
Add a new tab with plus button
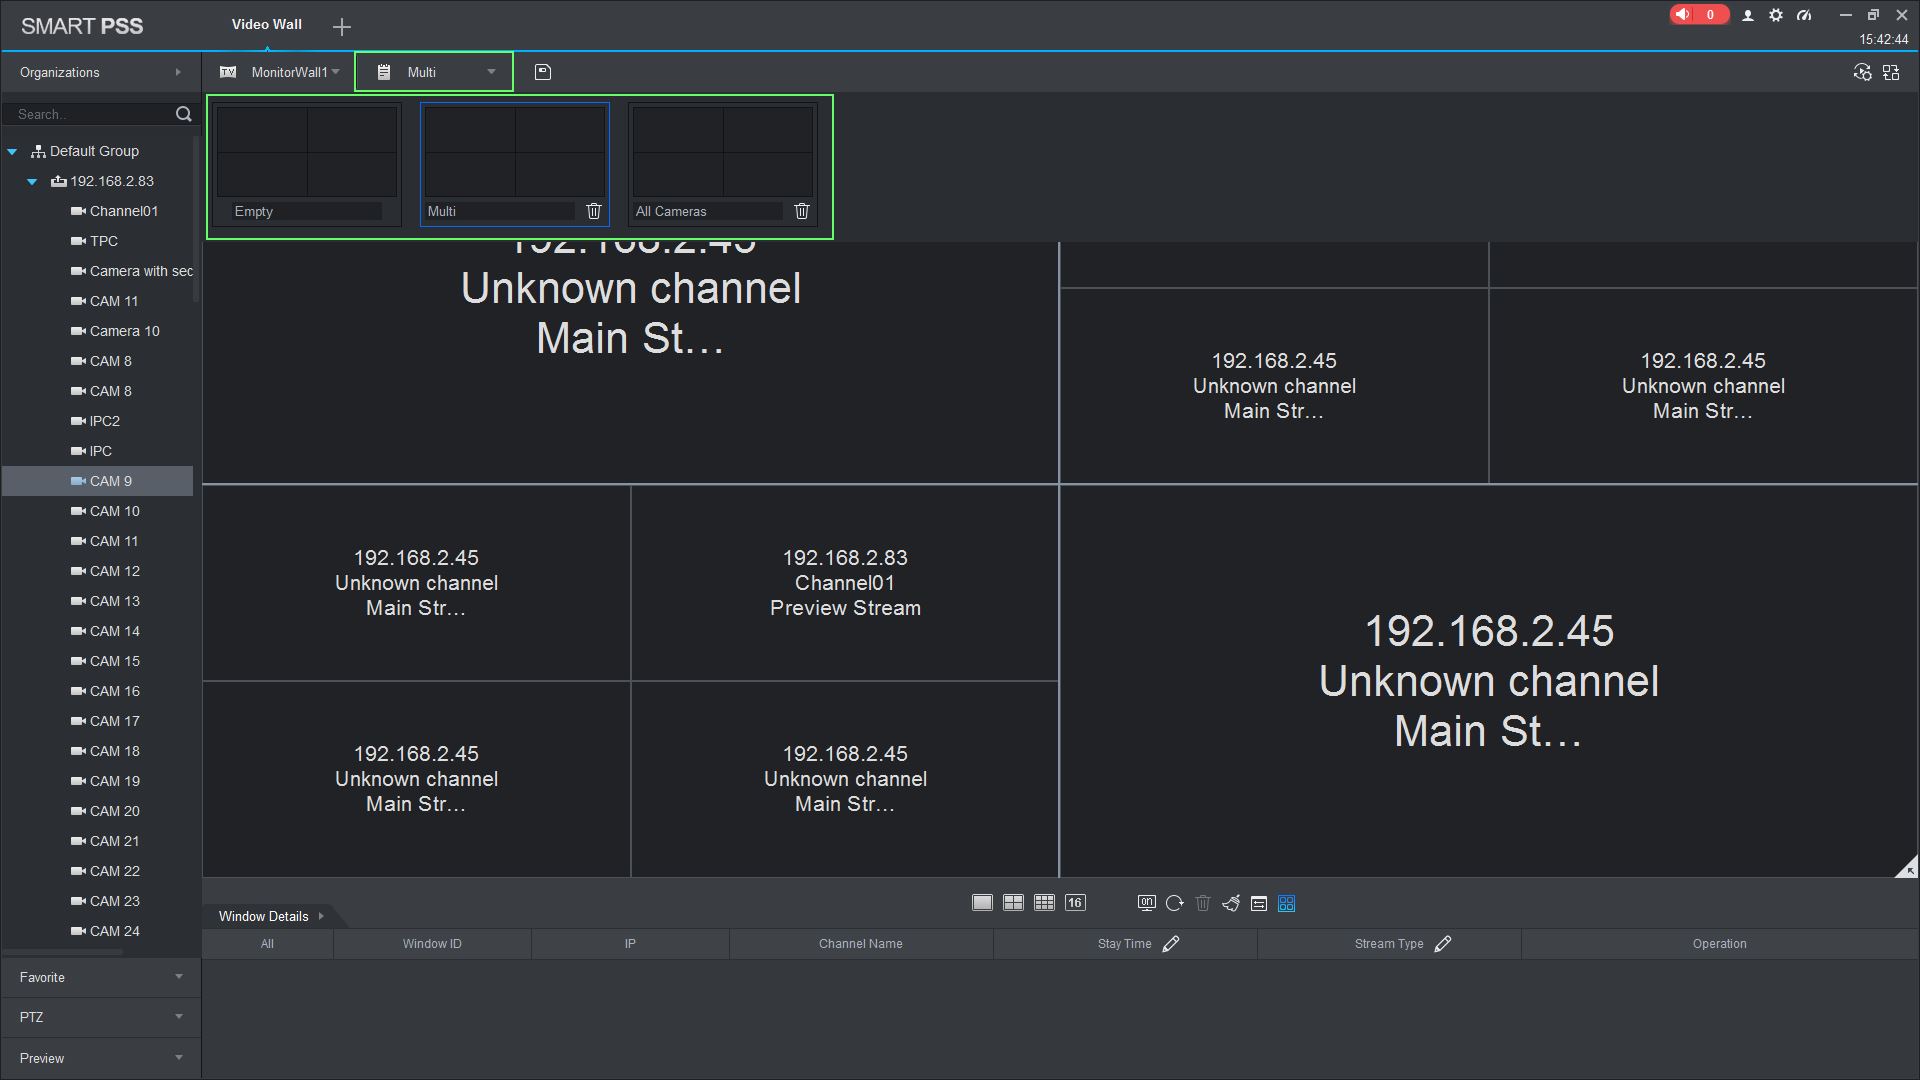click(342, 27)
